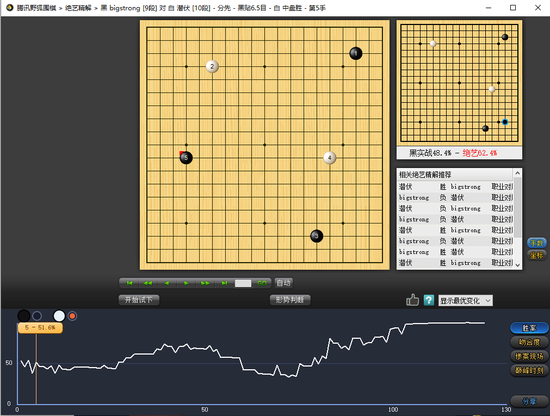This screenshot has width=550, height=416.
Task: Open third row 潜伏 负 bigstrong
Action: click(x=455, y=208)
